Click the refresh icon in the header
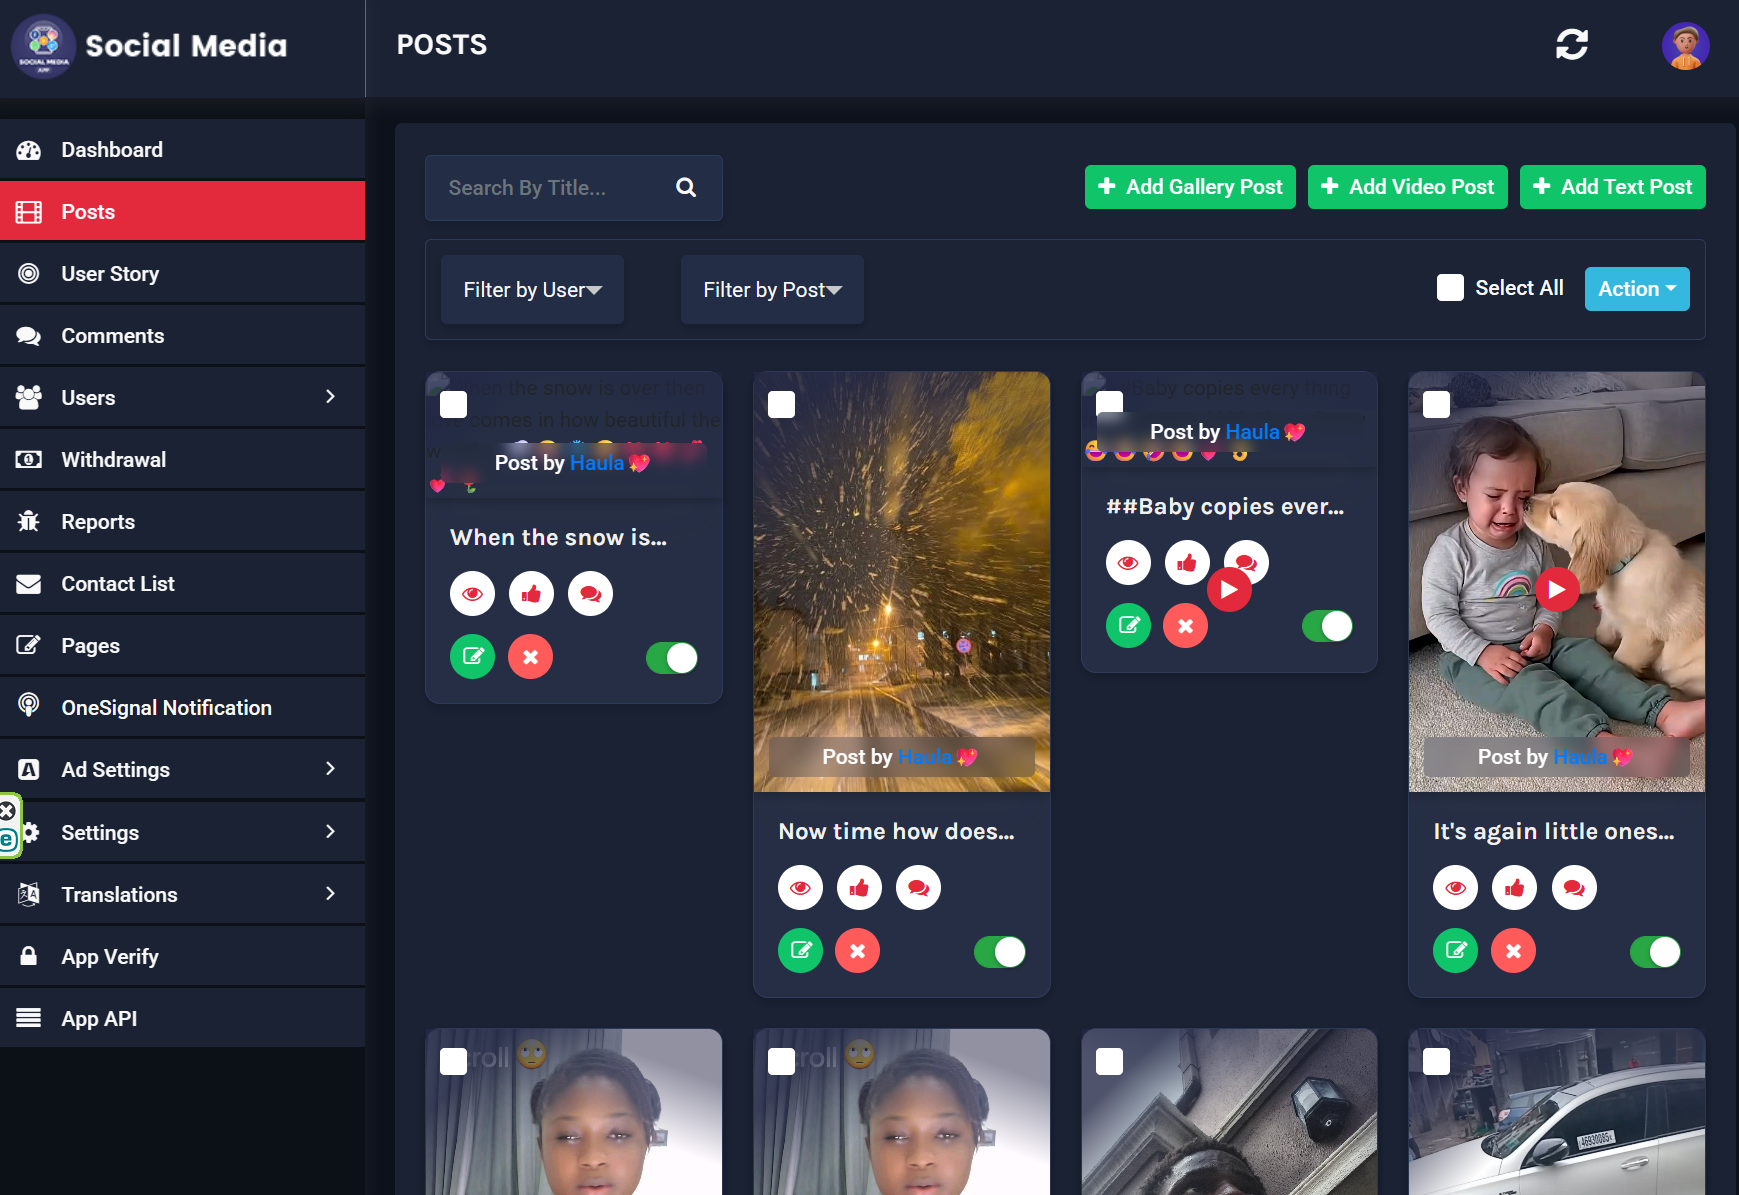 point(1571,45)
